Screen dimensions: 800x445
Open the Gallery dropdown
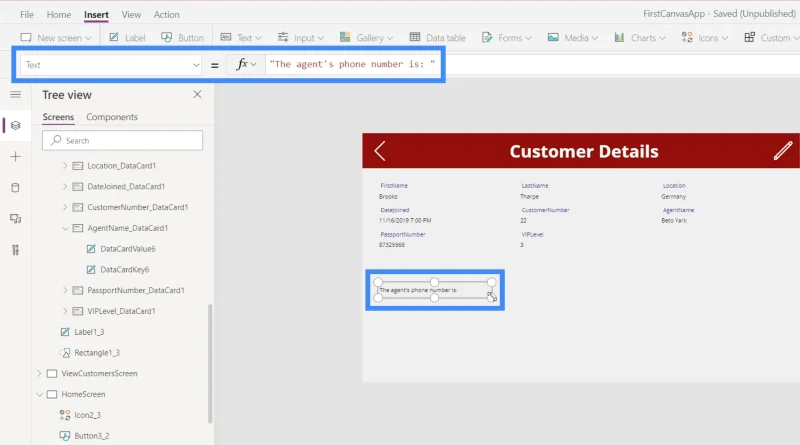[366, 38]
